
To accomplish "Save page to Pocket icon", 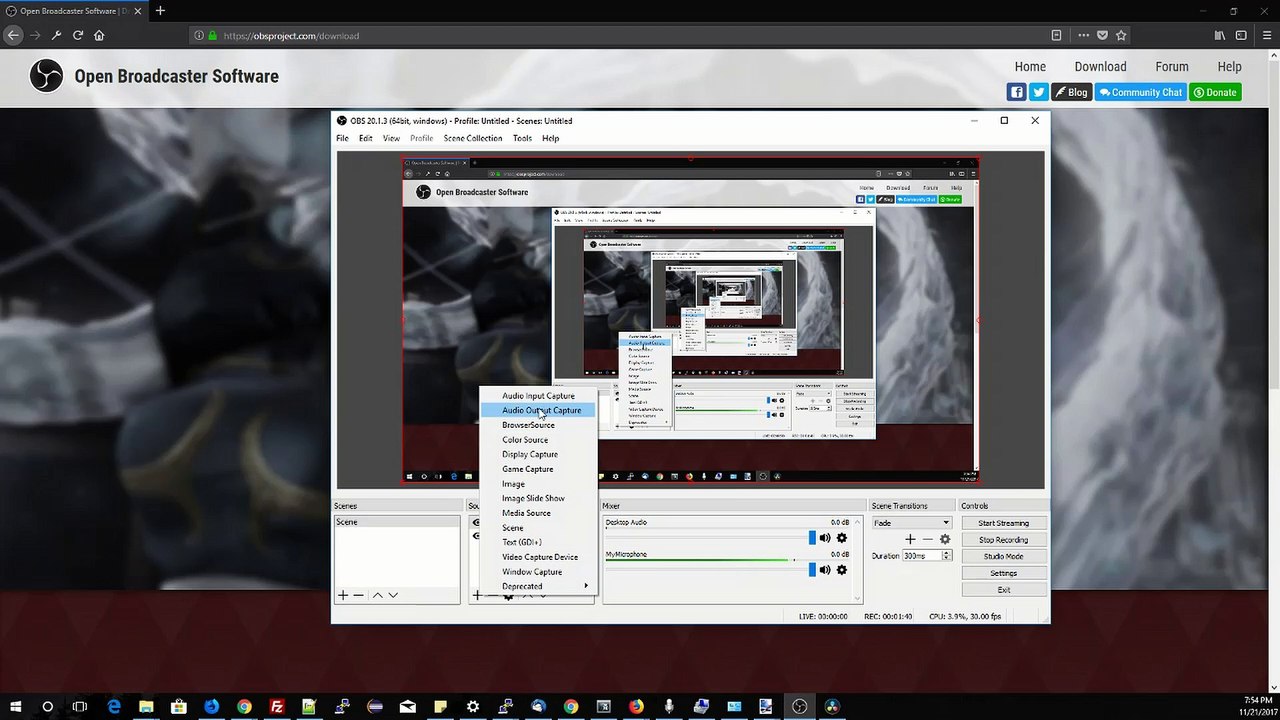I will (x=1102, y=35).
